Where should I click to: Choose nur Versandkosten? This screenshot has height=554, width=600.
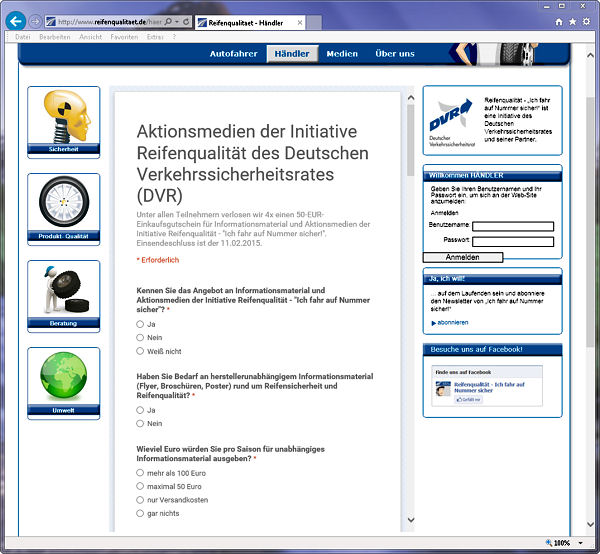[140, 500]
